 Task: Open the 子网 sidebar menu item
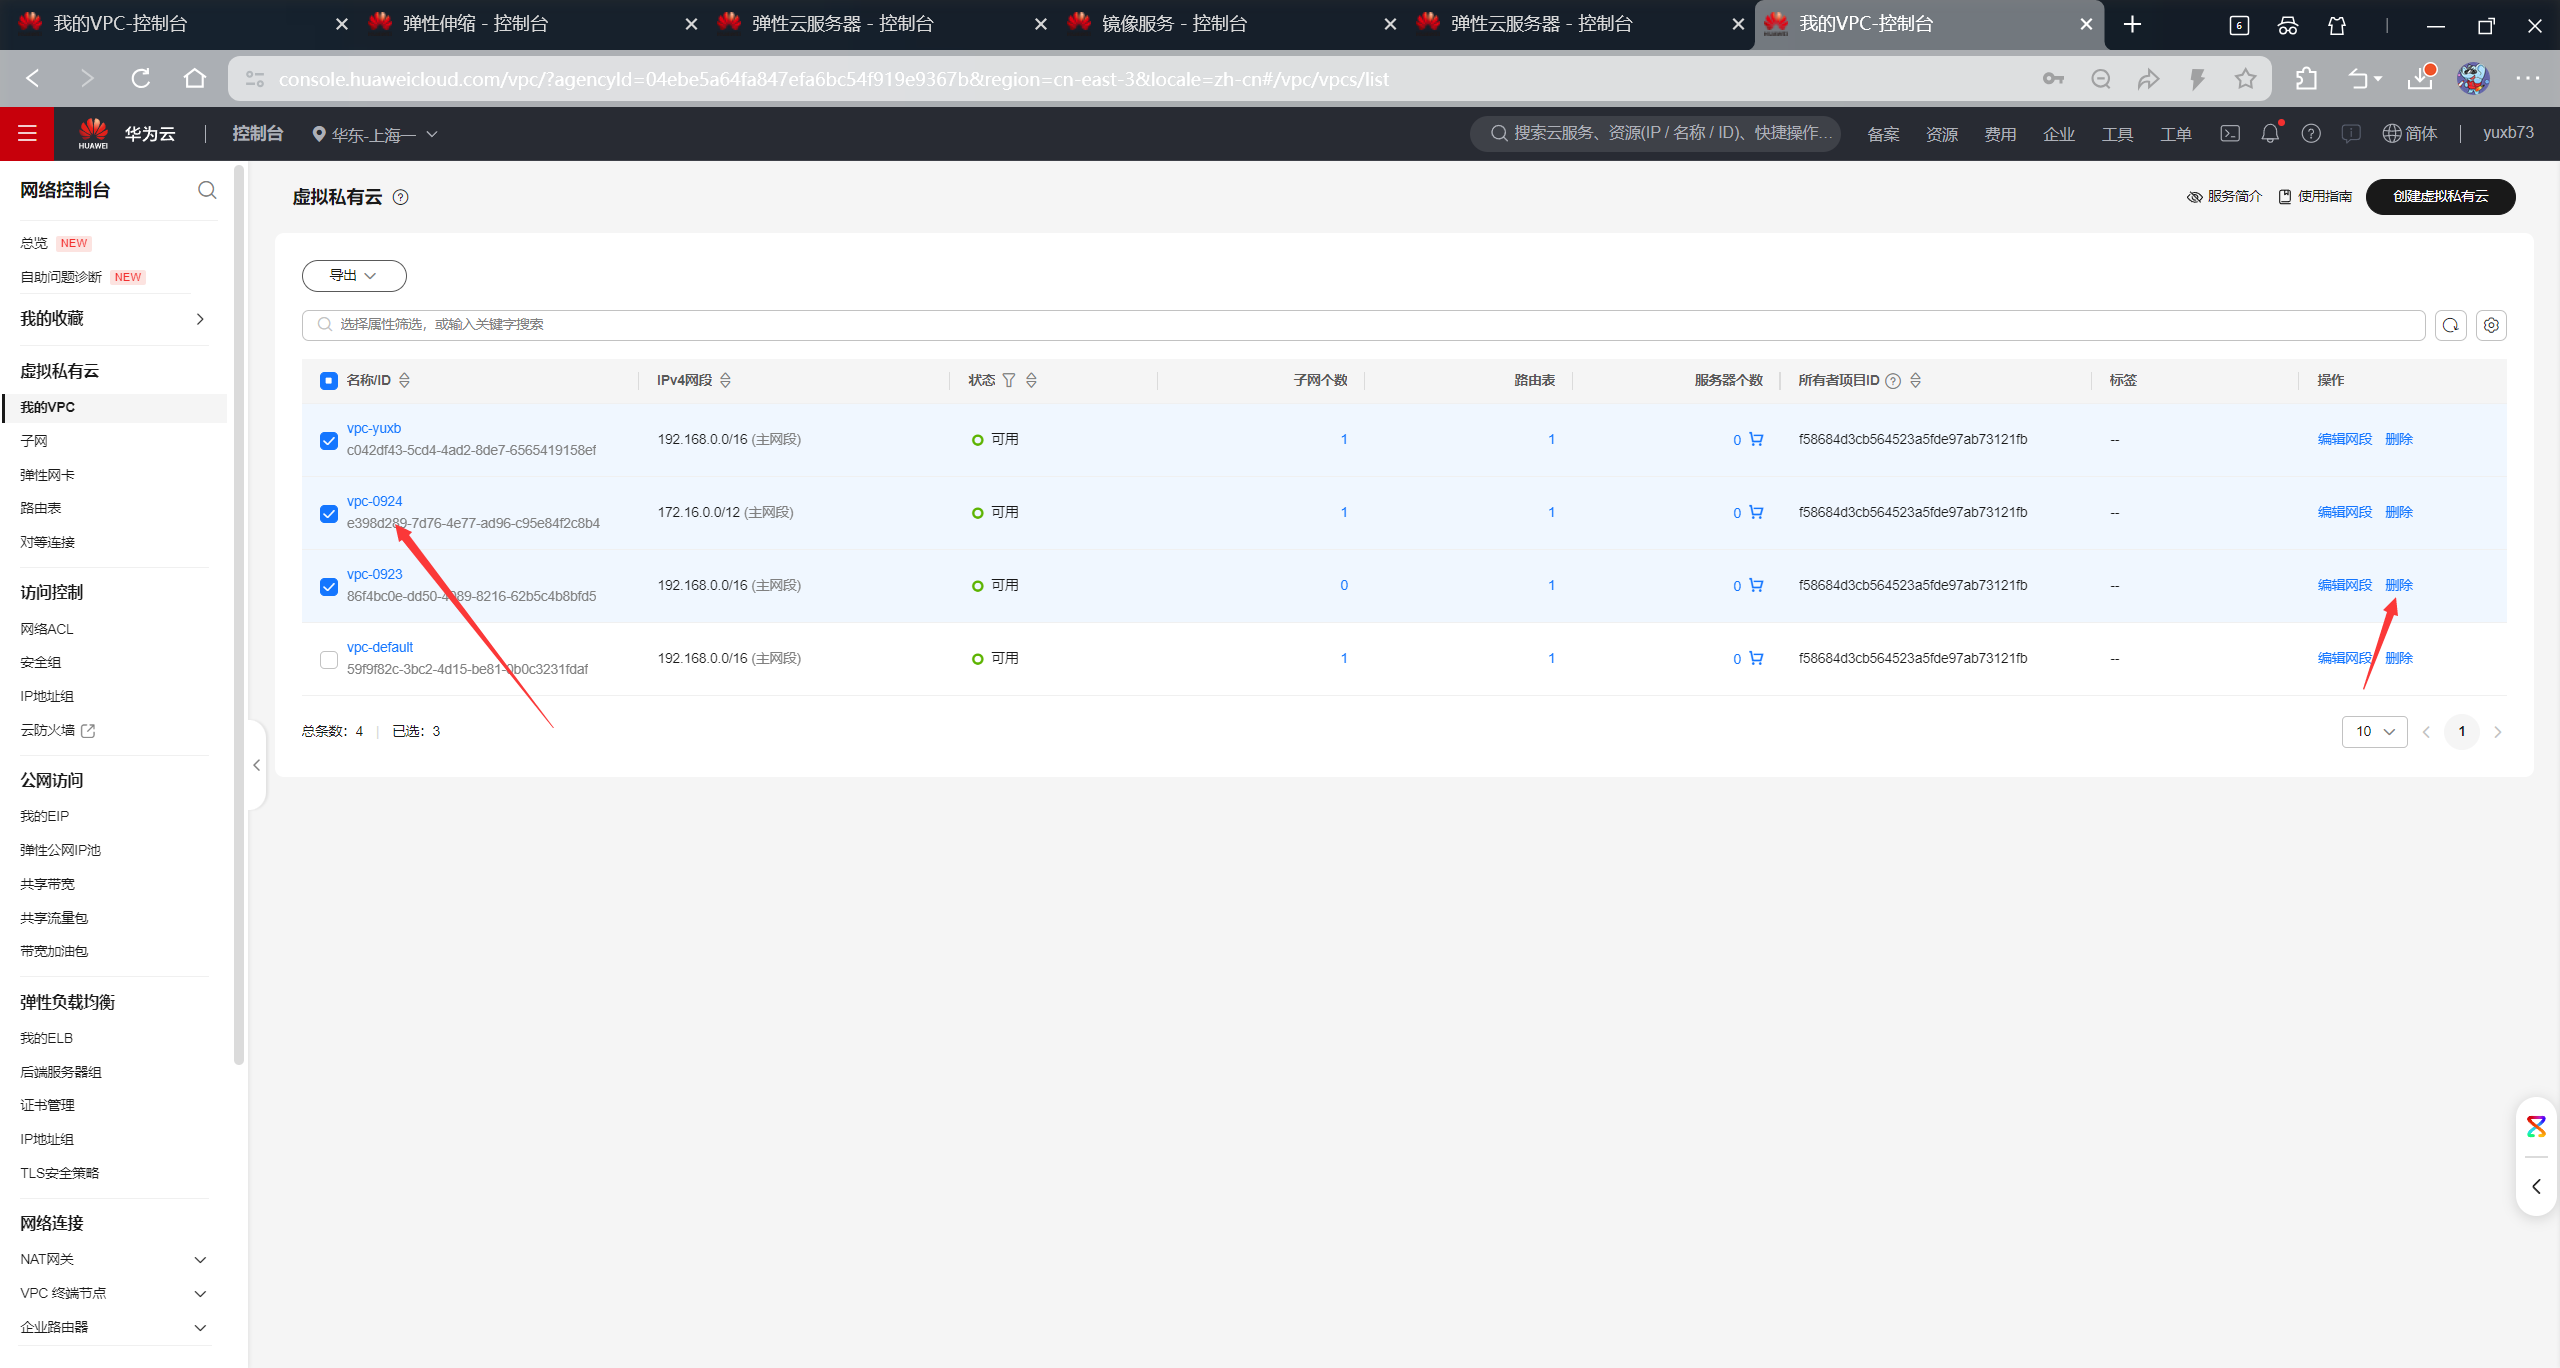(x=34, y=441)
